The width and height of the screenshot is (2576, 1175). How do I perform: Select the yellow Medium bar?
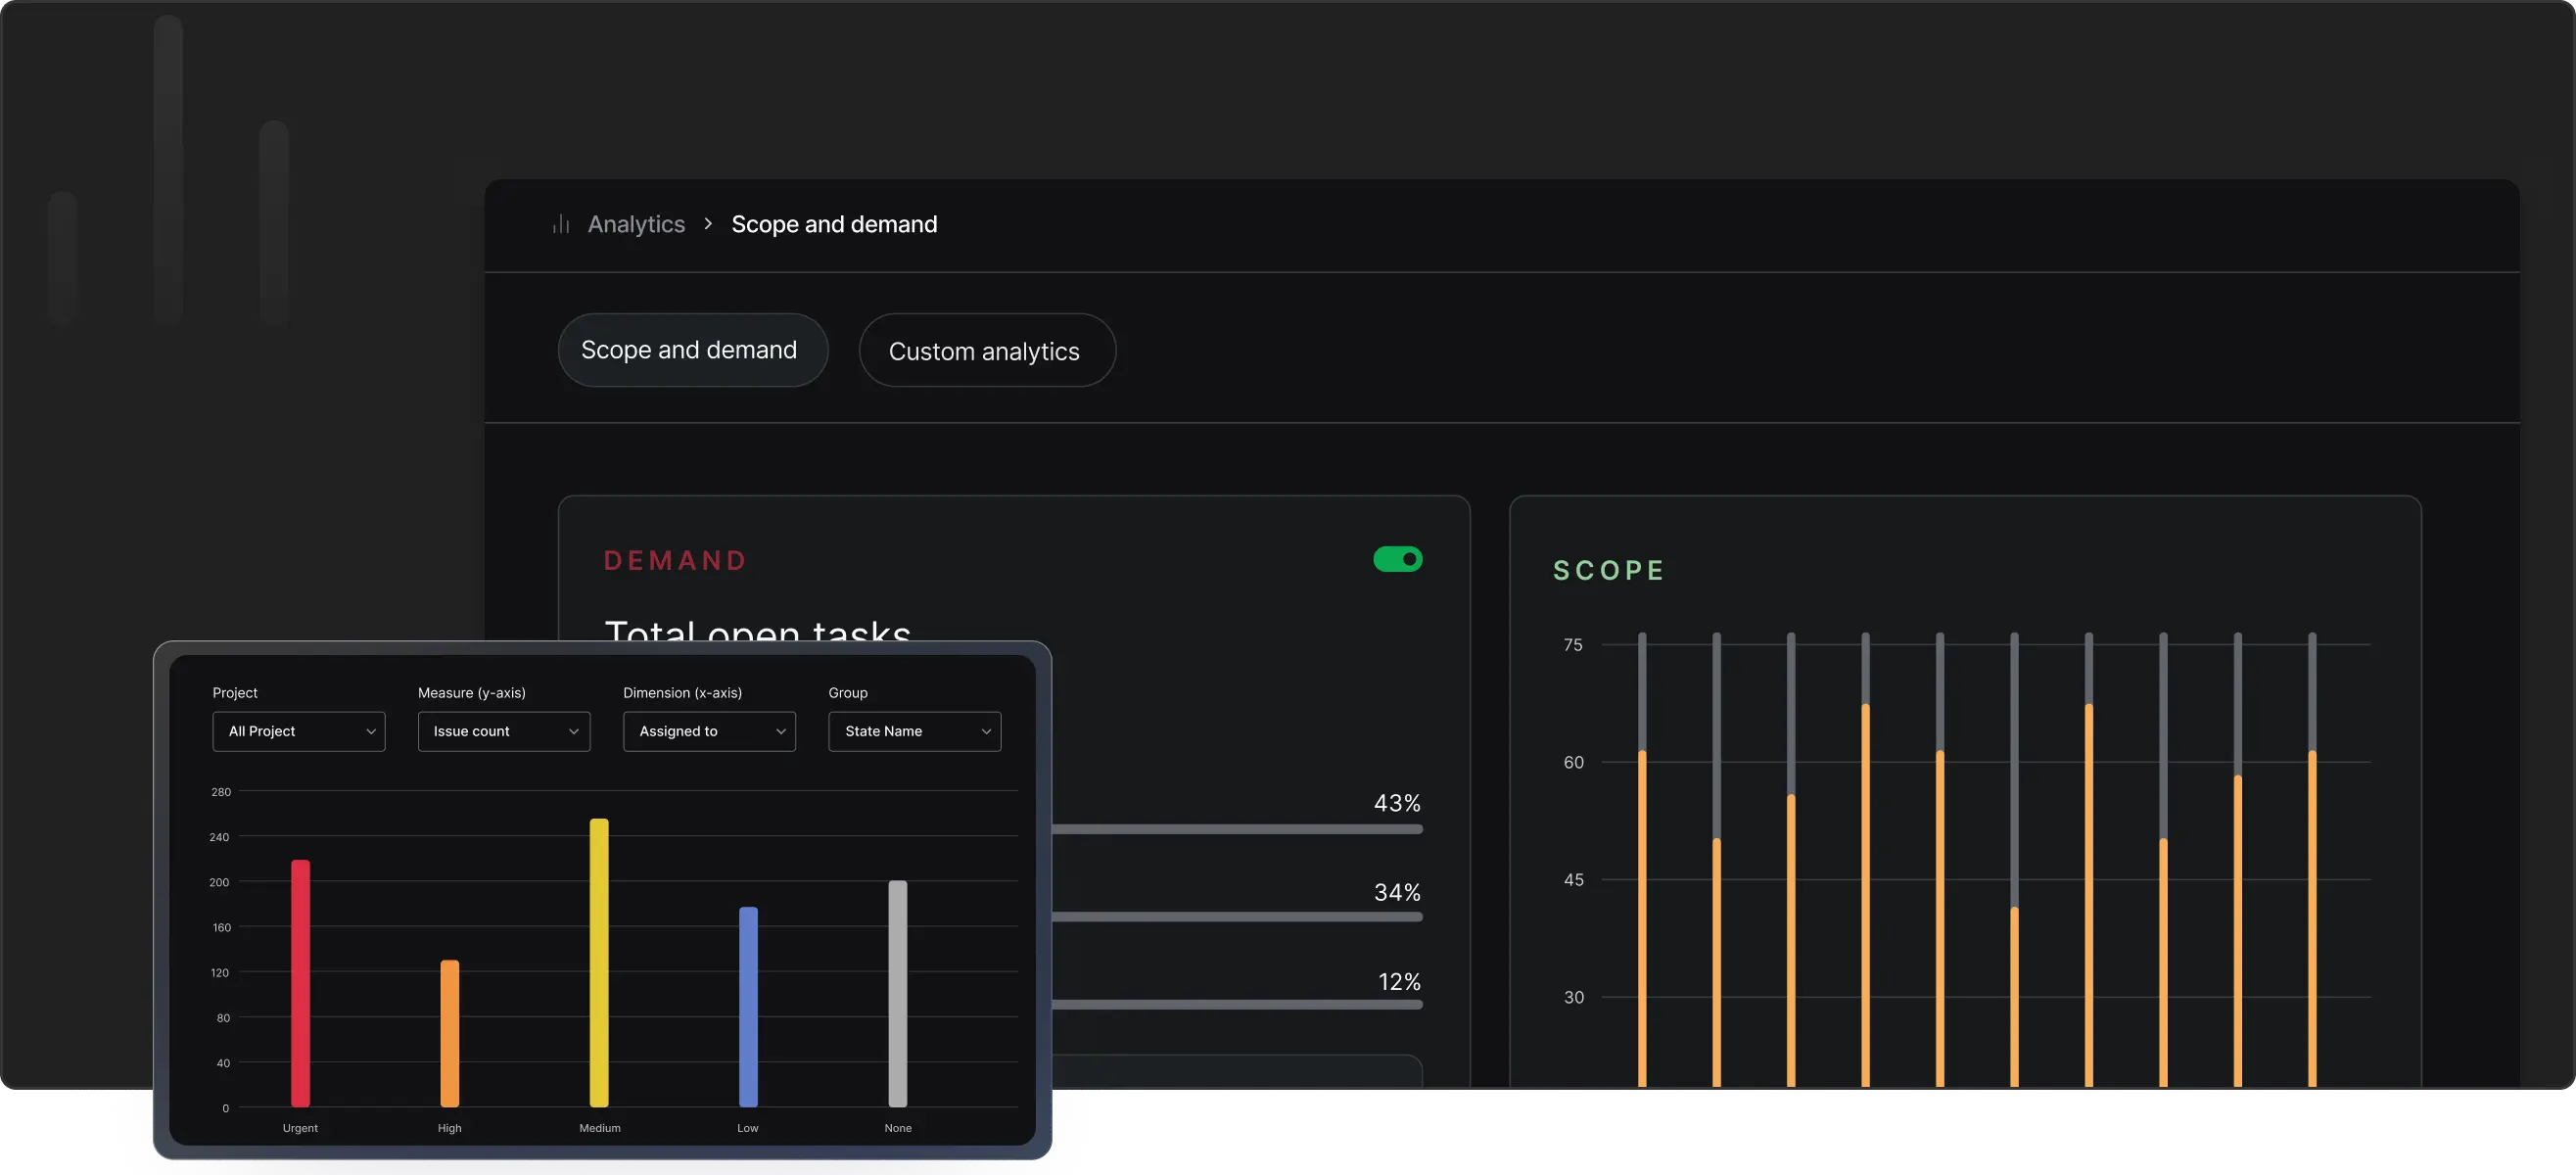pos(599,962)
